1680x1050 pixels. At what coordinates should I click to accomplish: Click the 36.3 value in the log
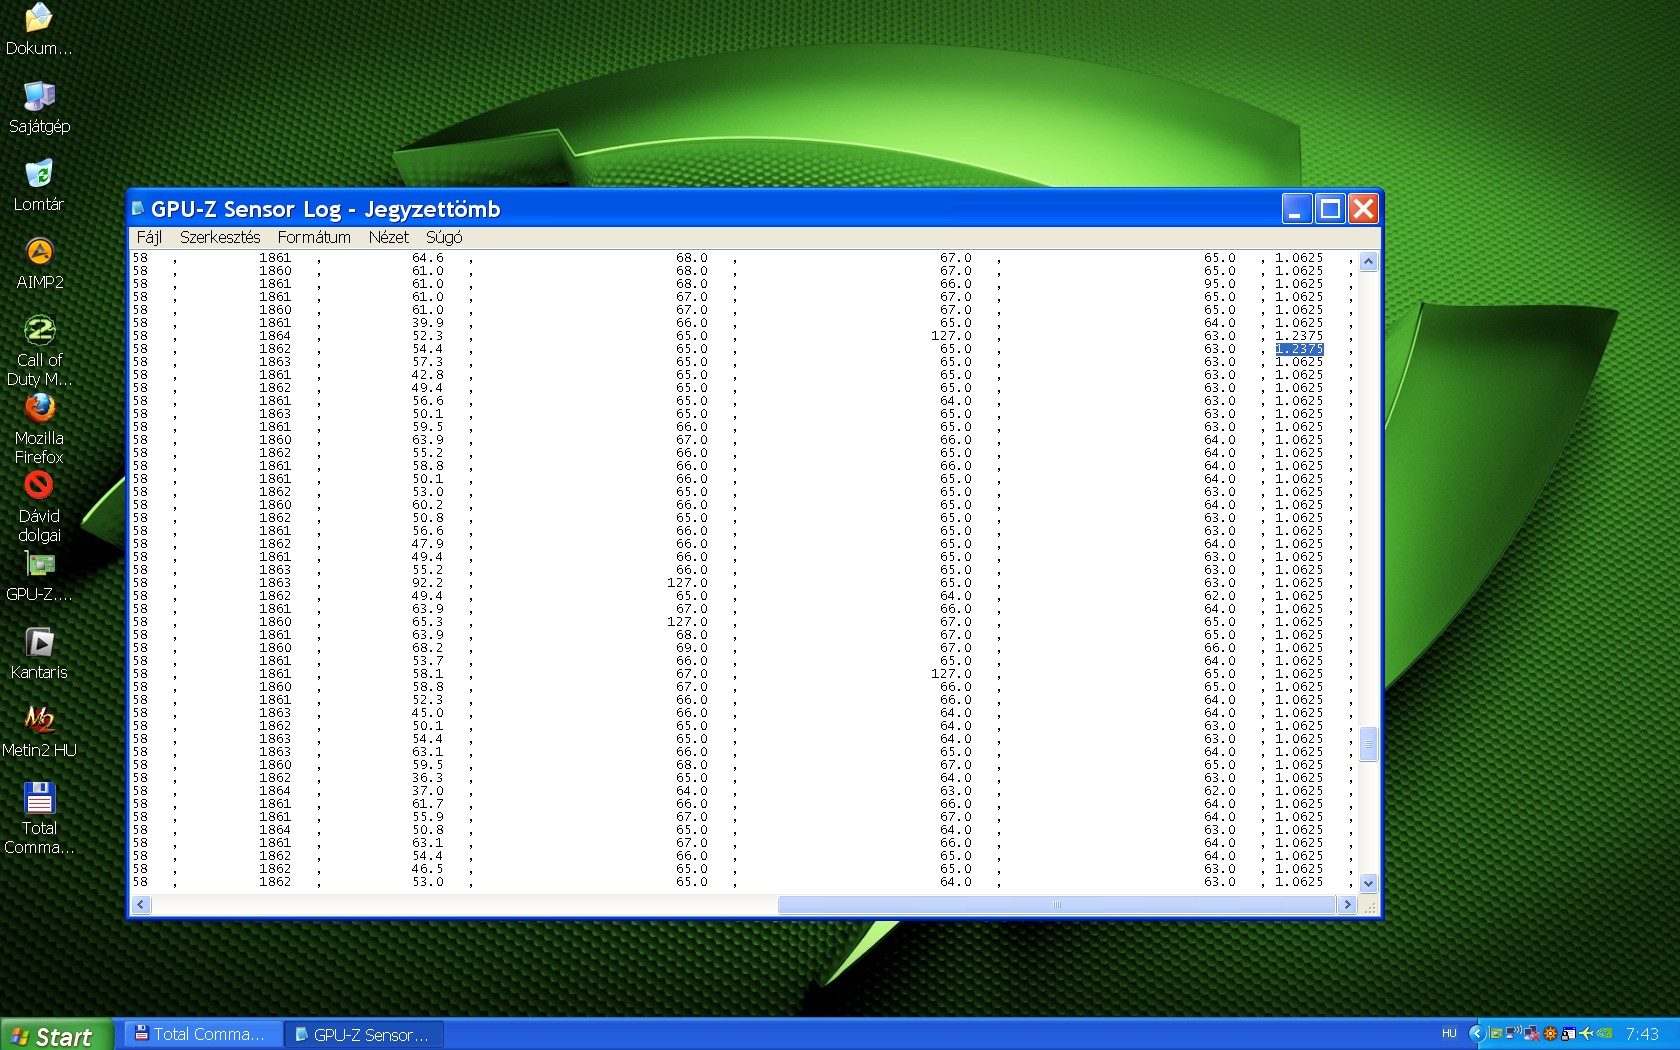coord(427,778)
